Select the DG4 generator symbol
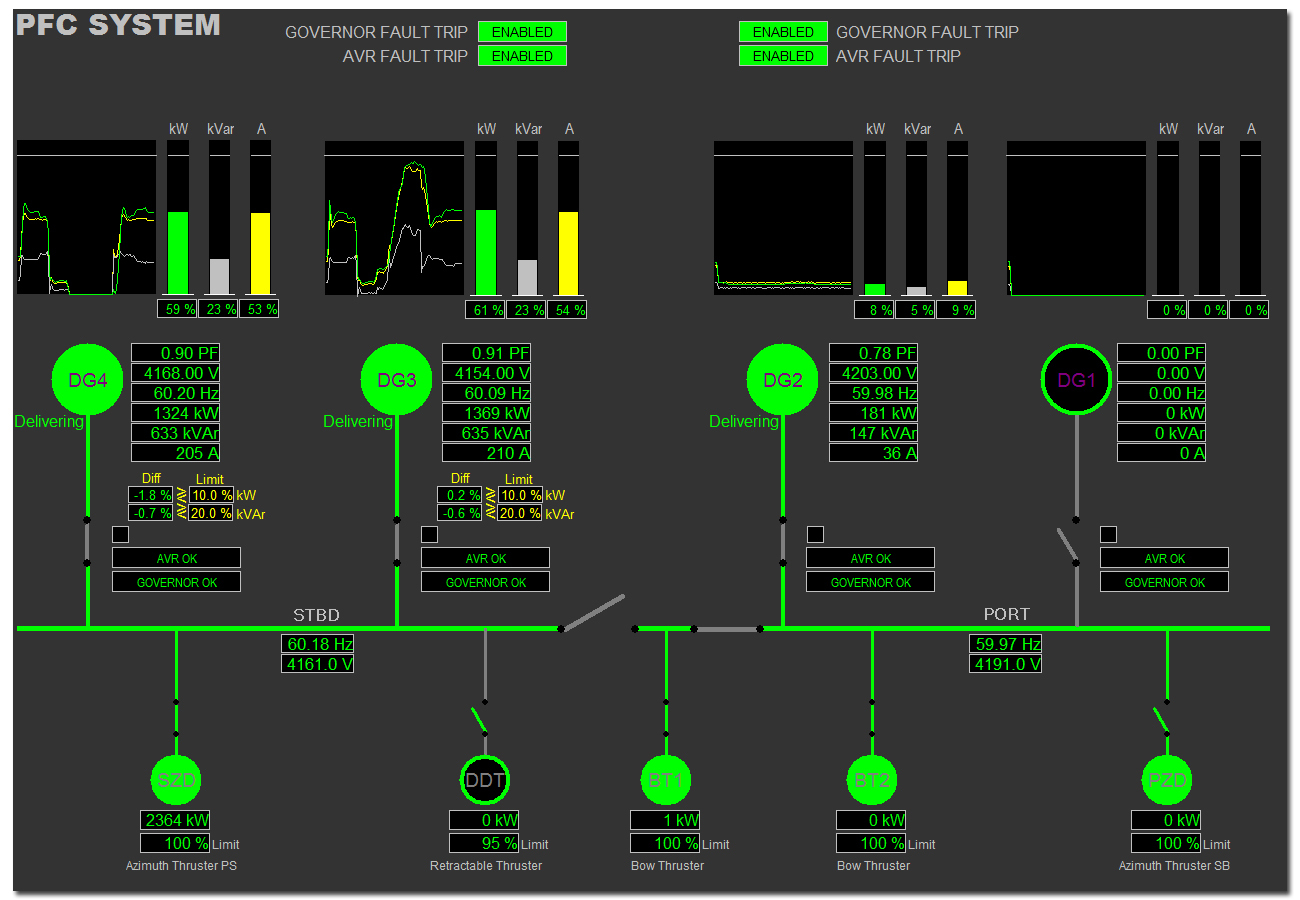This screenshot has height=900, width=1300. [86, 379]
